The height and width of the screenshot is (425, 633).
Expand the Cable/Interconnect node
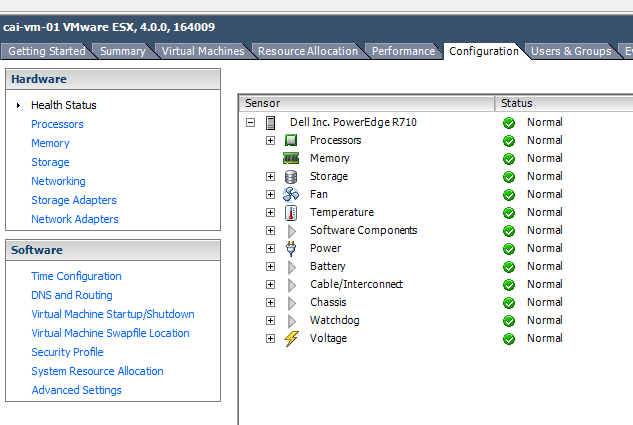[x=270, y=285]
